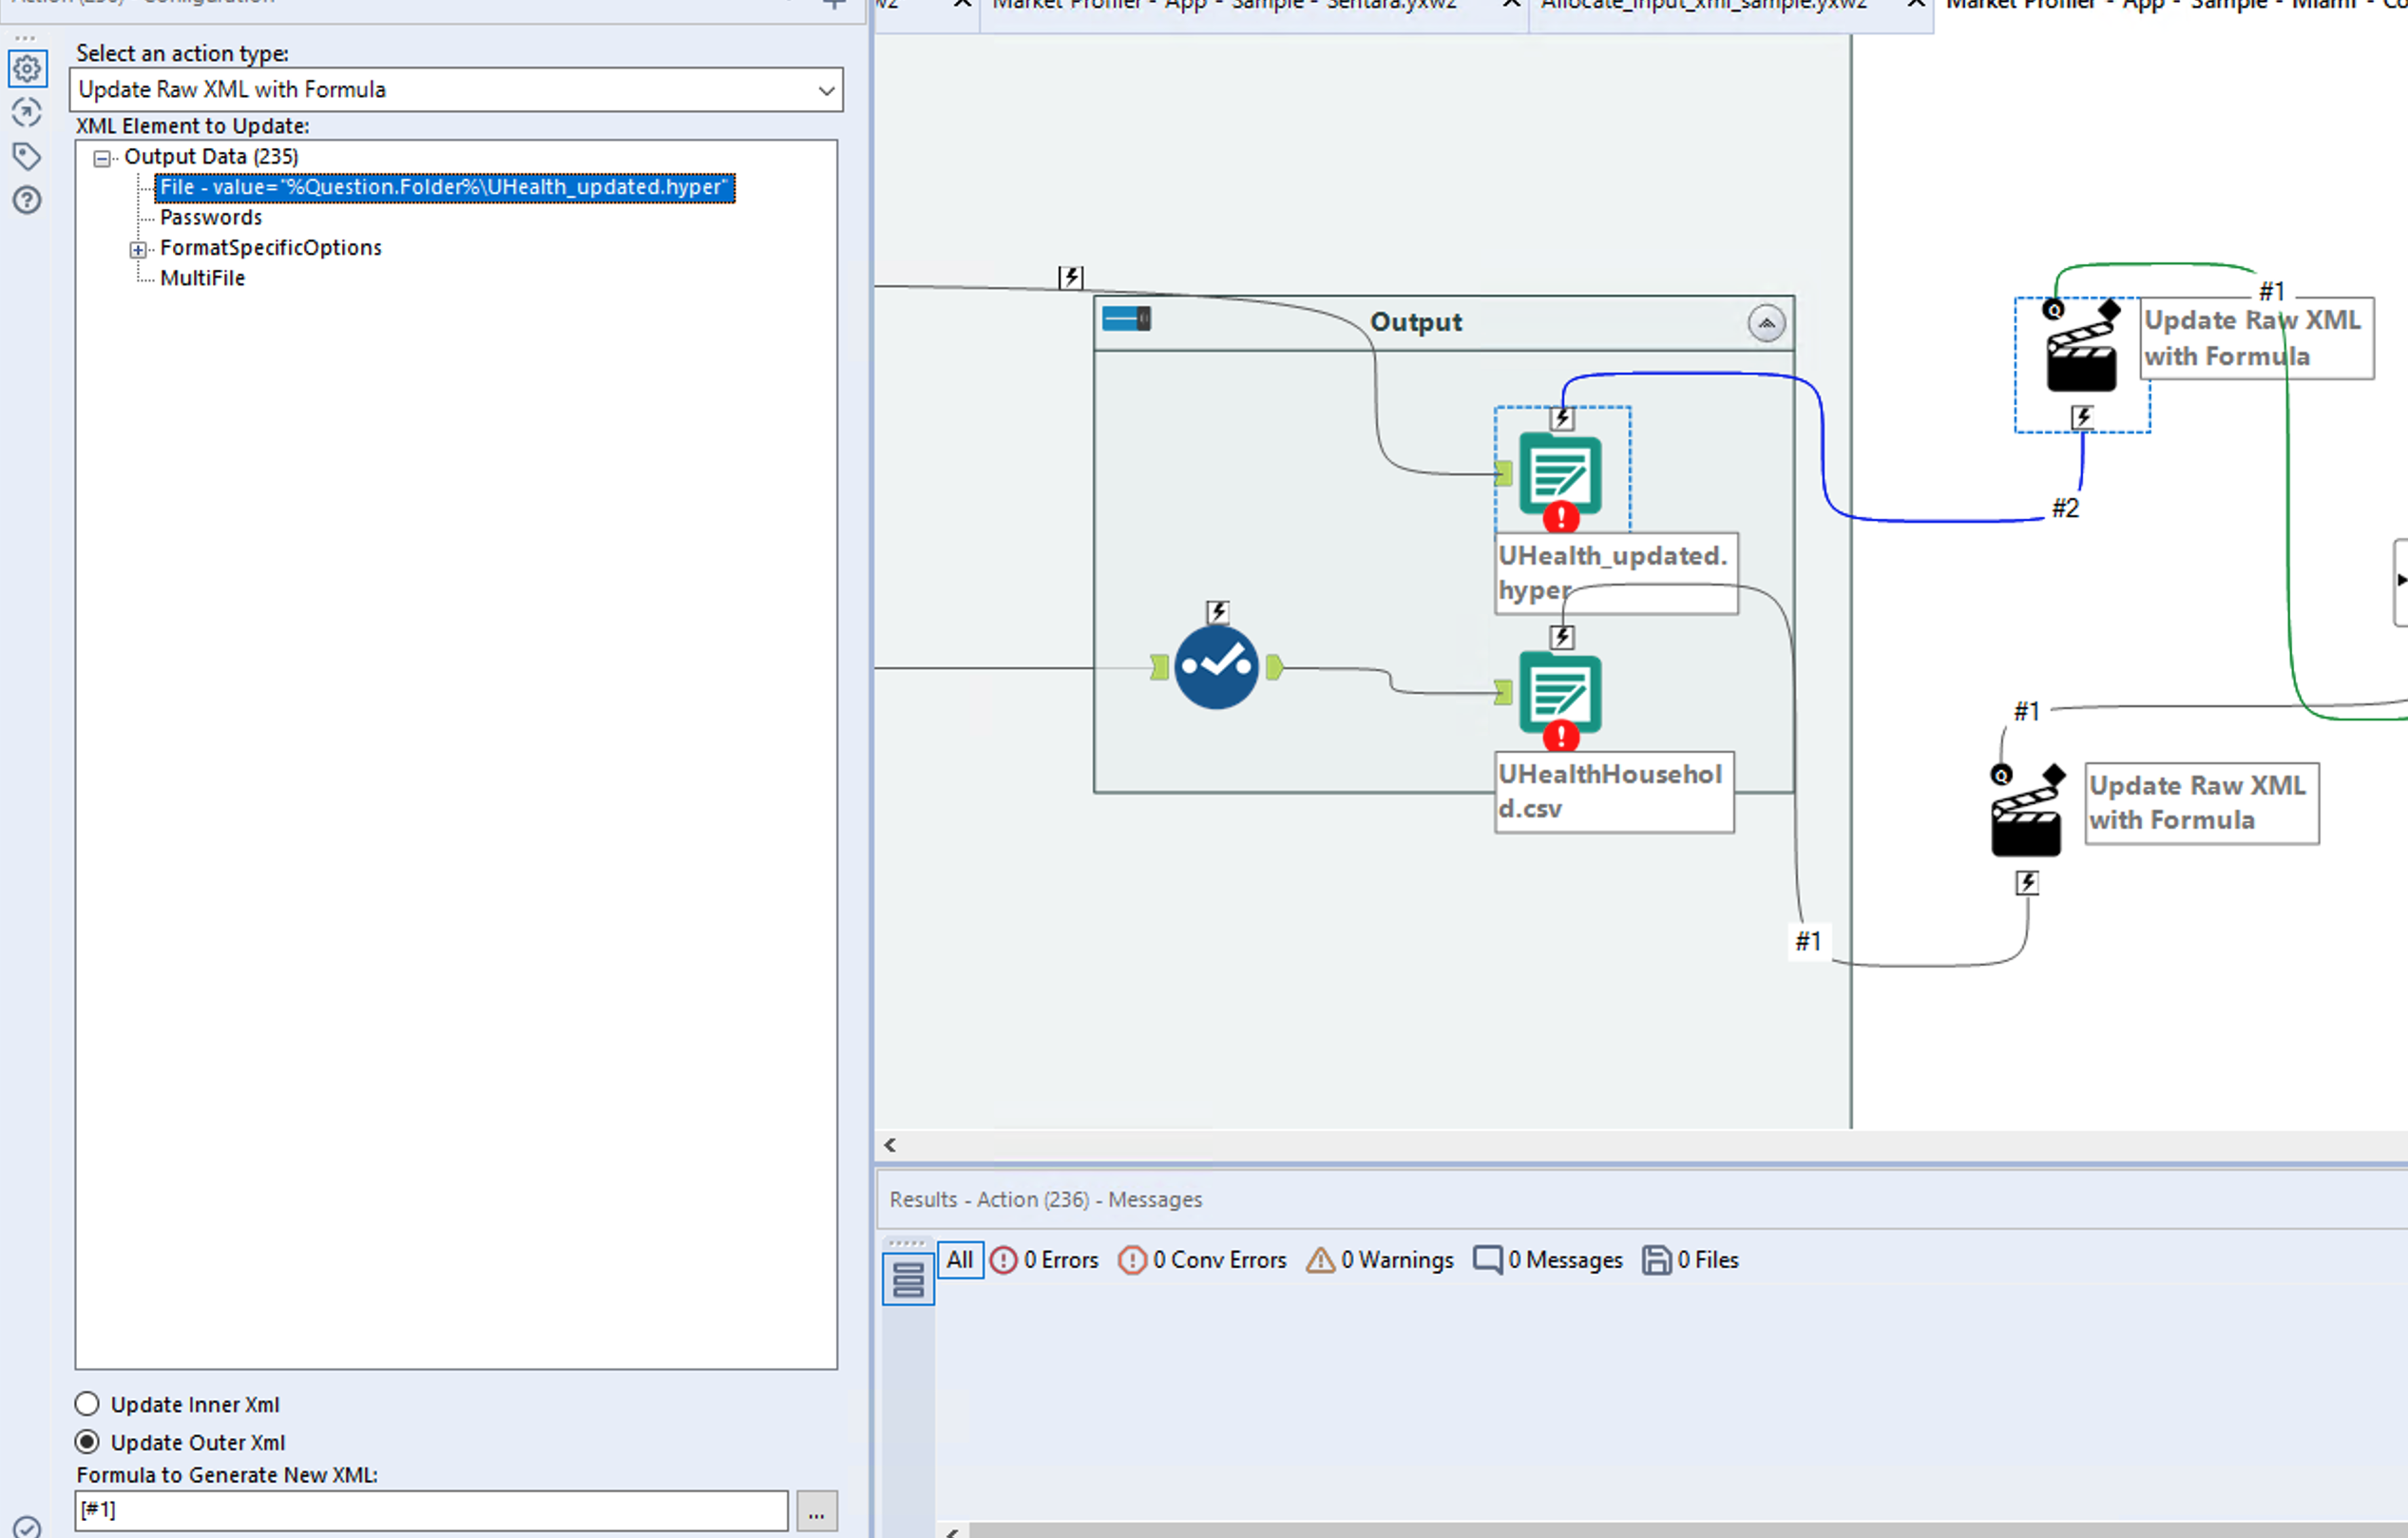The width and height of the screenshot is (2408, 1538).
Task: Click the lightning bolt anchor above UHealthHousehold.csv tool
Action: (1560, 637)
